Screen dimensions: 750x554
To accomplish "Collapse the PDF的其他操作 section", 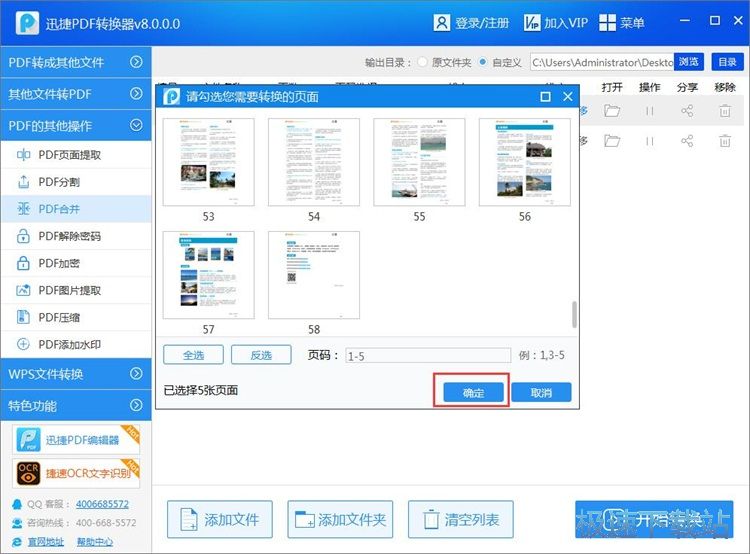I will 76,125.
